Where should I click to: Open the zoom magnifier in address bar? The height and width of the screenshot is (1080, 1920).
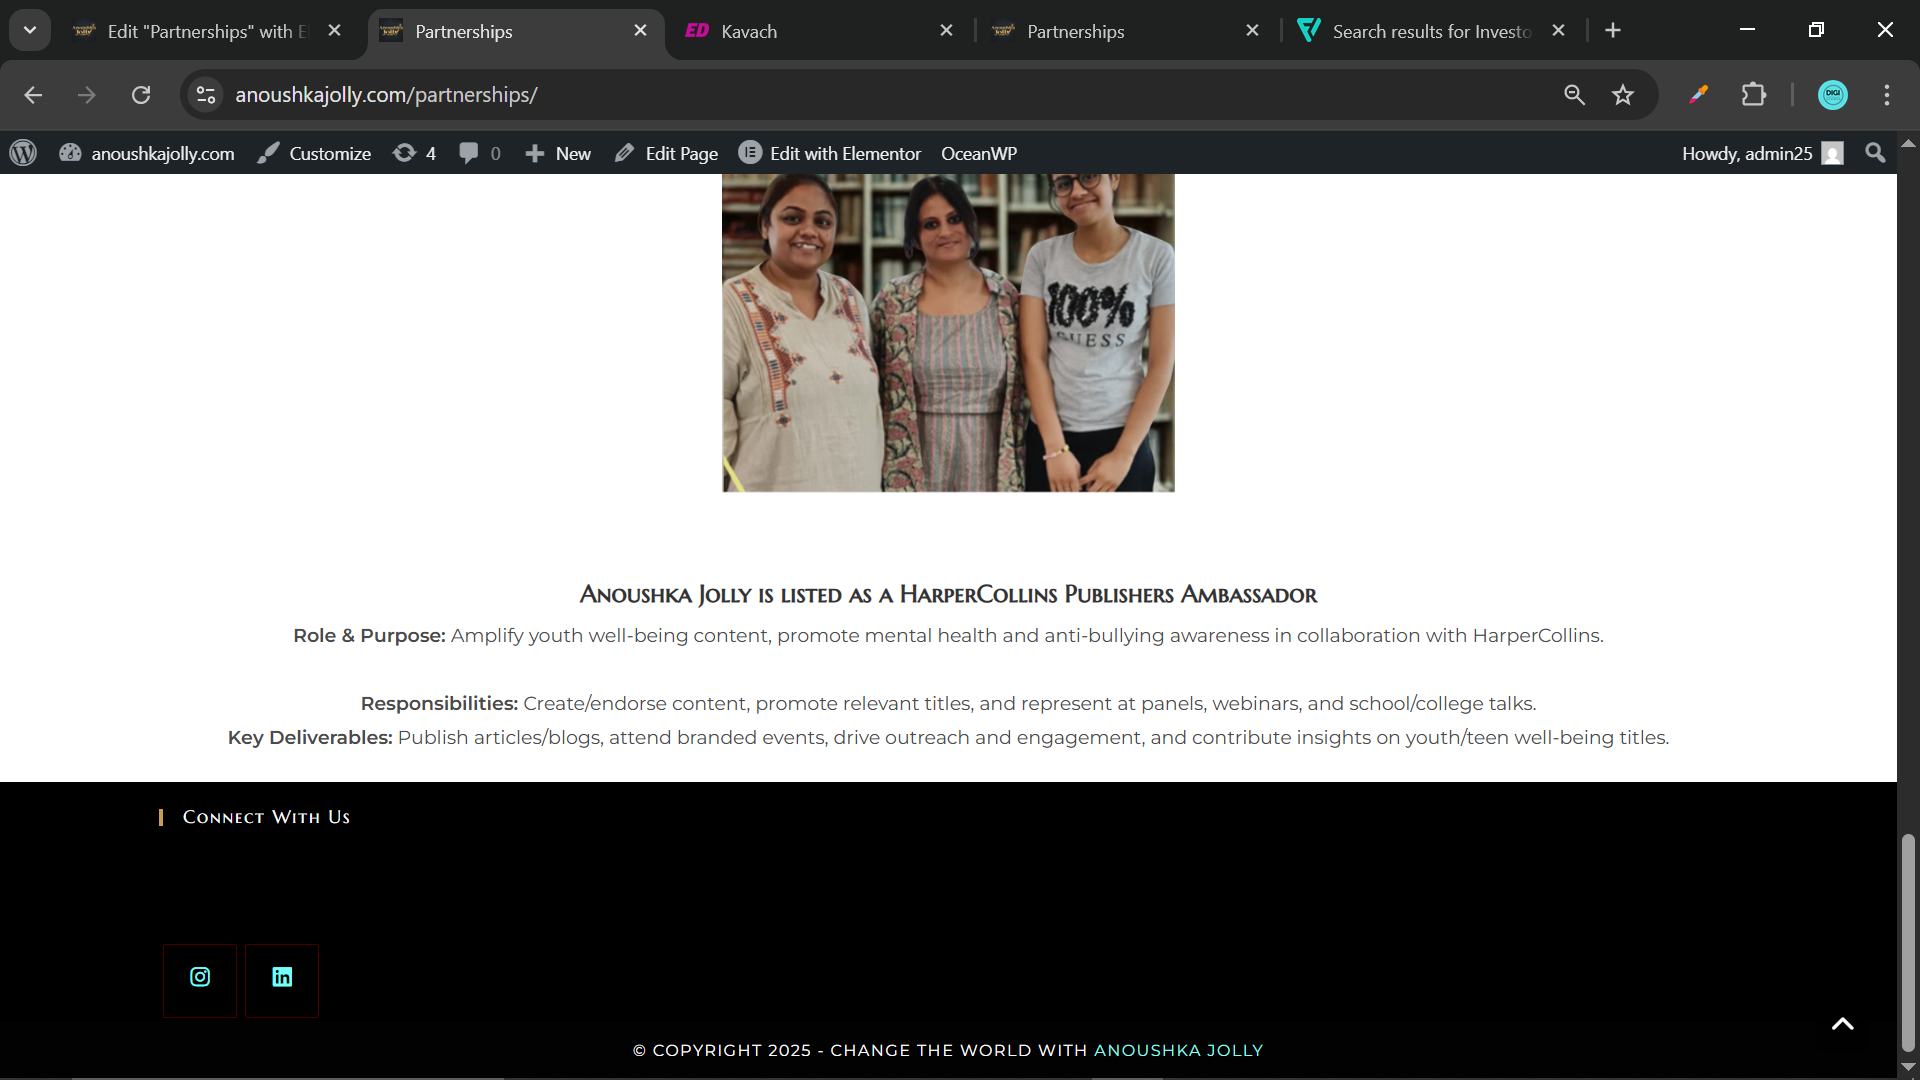click(1574, 95)
